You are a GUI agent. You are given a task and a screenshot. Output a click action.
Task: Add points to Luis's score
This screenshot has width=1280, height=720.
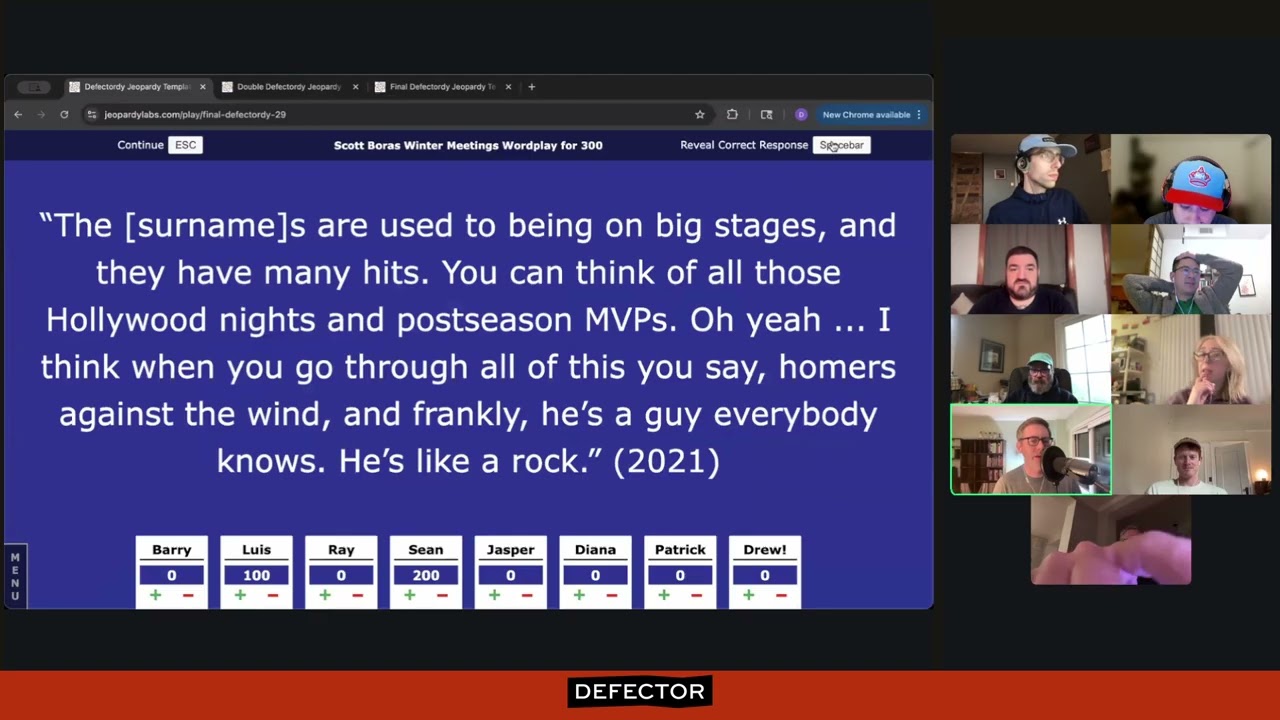pyautogui.click(x=240, y=595)
